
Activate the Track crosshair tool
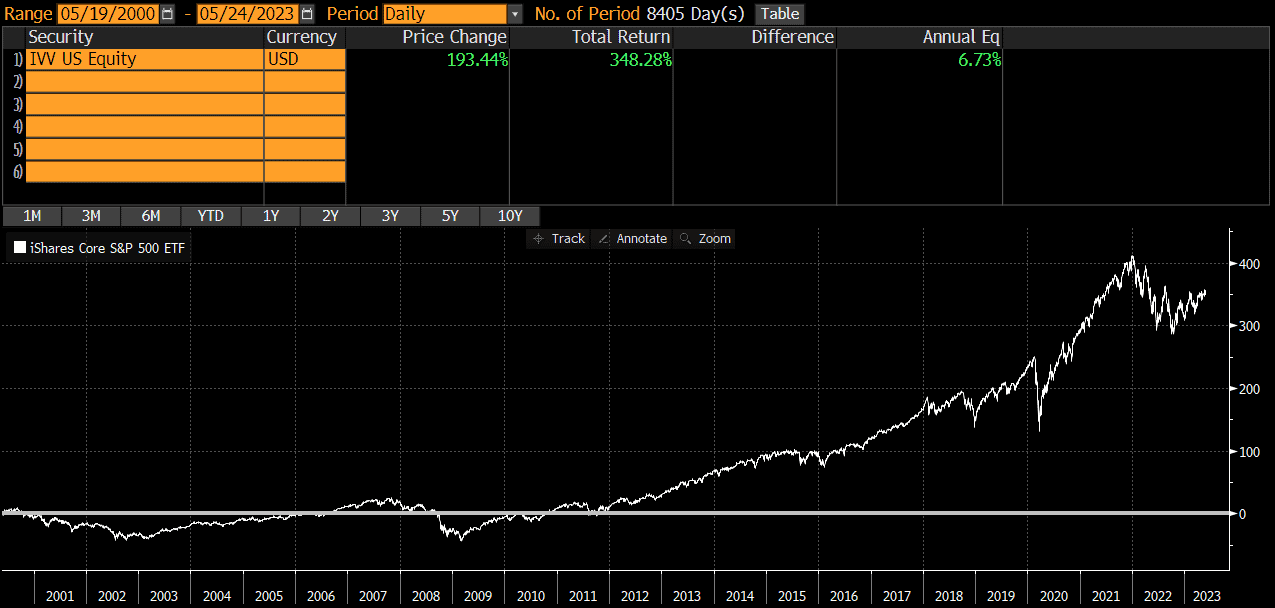pos(559,238)
